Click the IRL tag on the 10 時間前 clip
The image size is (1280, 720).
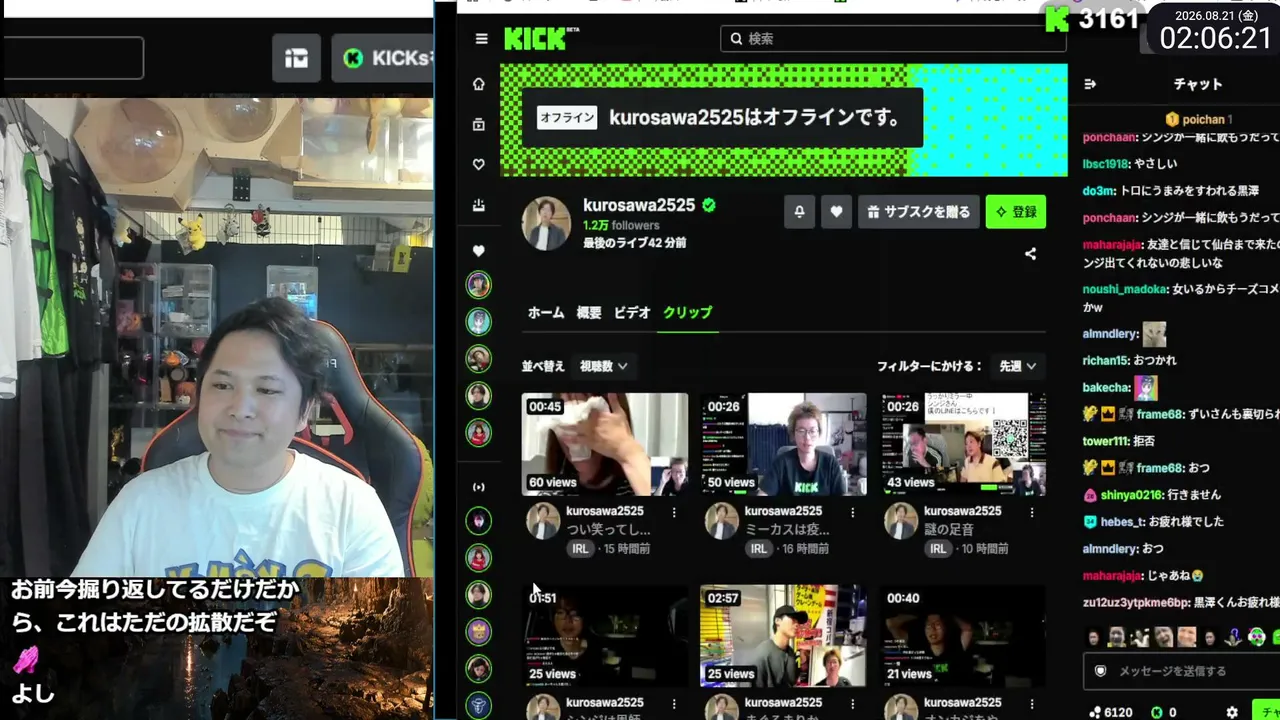[937, 549]
